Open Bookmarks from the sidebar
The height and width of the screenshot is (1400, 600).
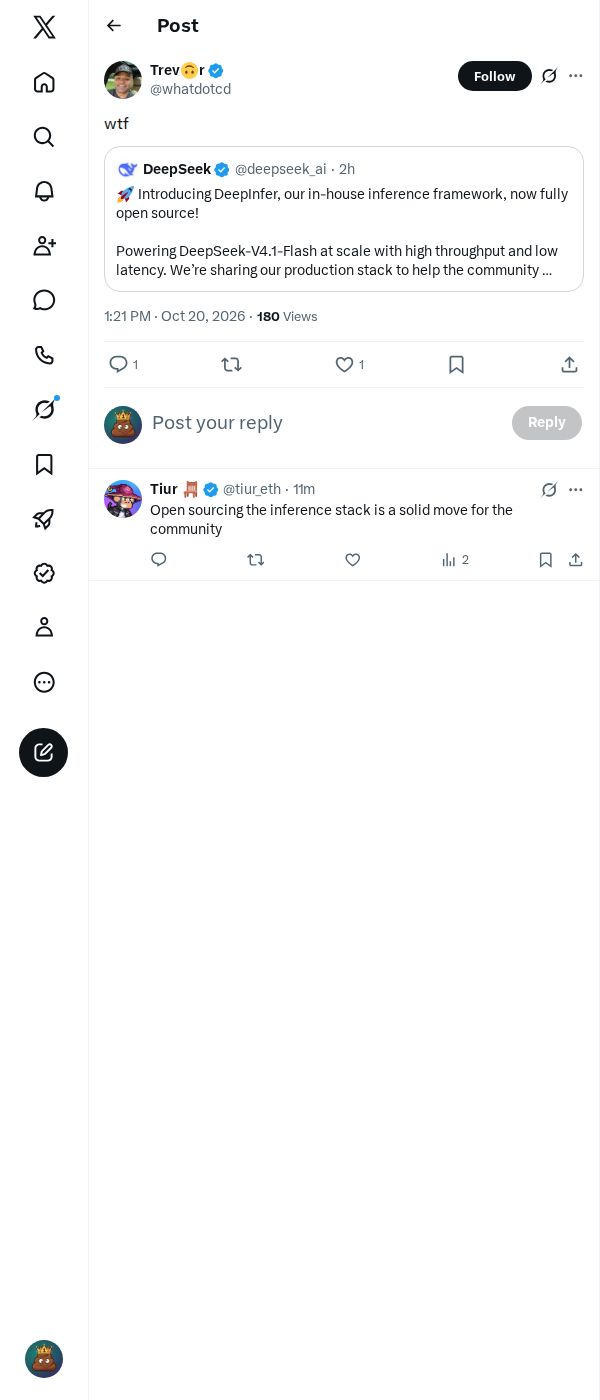[44, 464]
